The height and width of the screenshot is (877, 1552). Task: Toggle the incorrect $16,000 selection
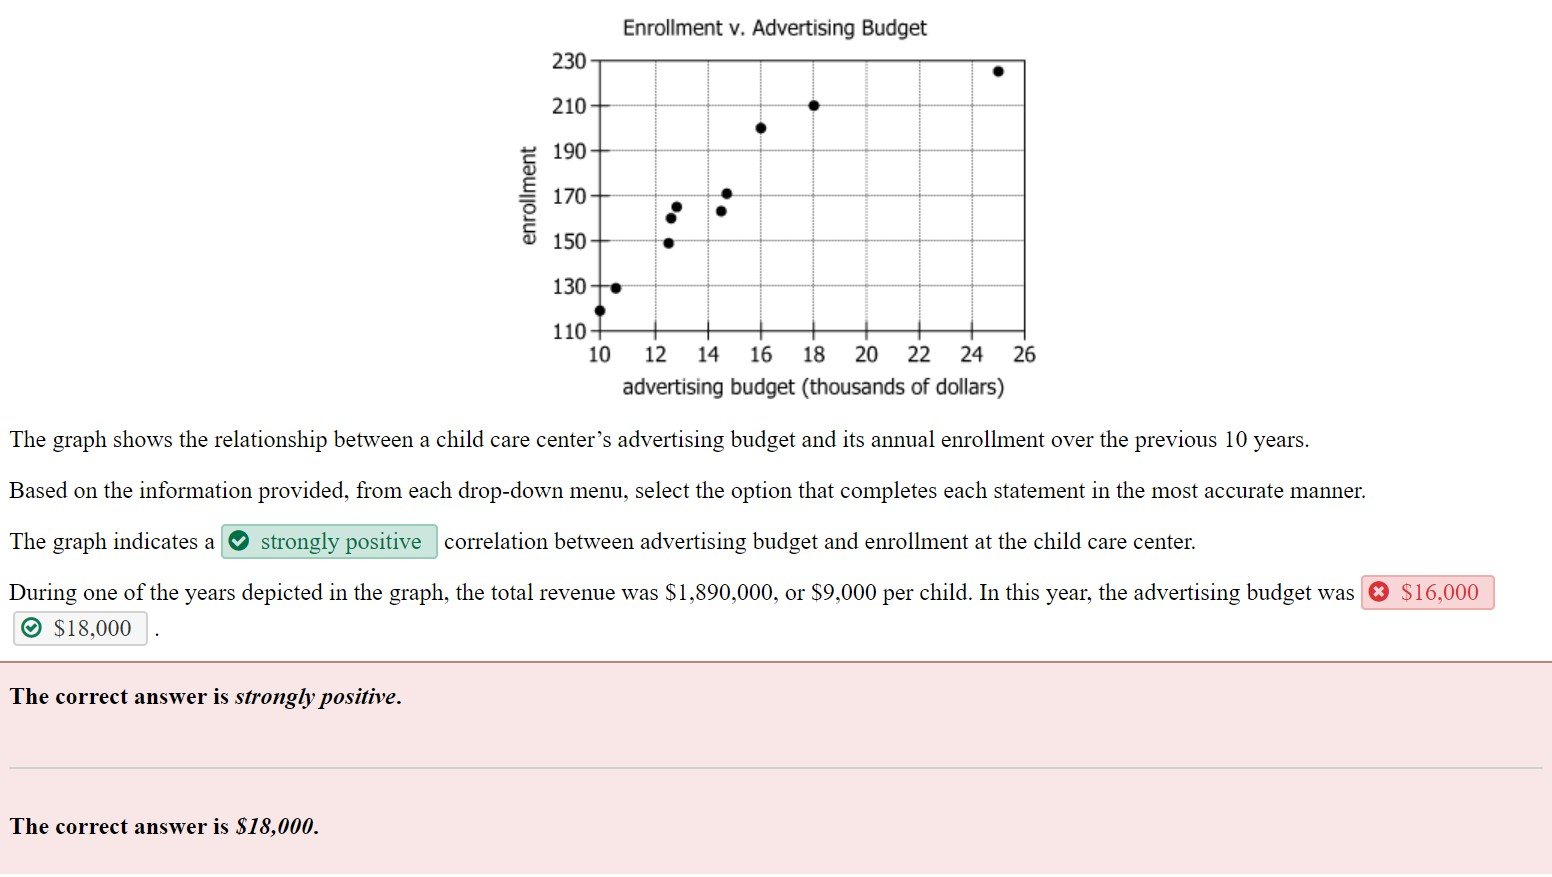pos(1428,592)
